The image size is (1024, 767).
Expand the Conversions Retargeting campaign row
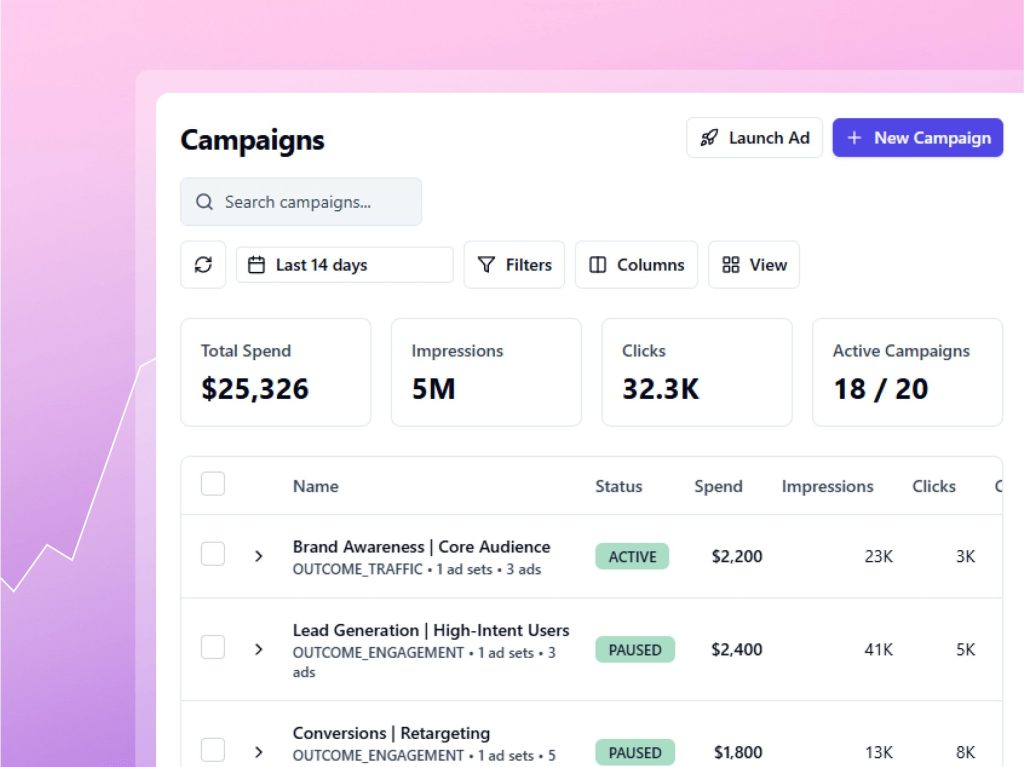tap(258, 752)
